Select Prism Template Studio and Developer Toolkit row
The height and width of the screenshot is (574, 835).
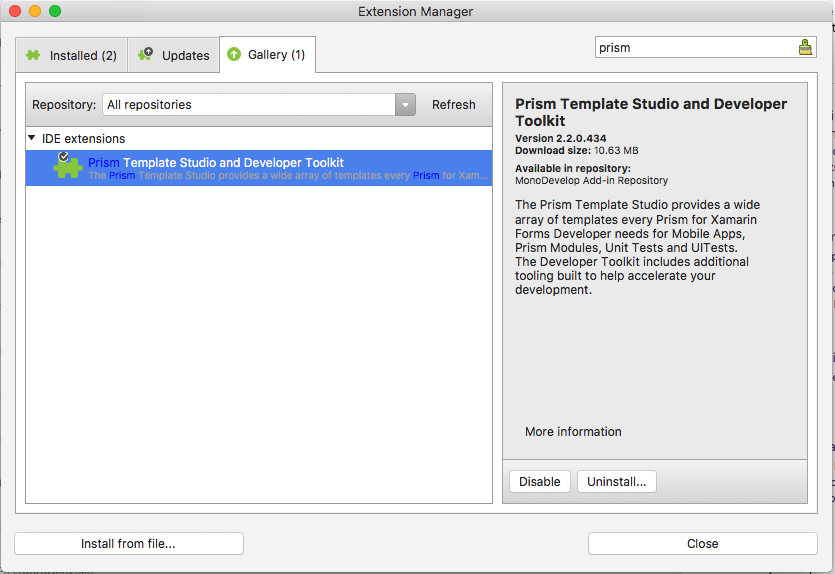(259, 168)
